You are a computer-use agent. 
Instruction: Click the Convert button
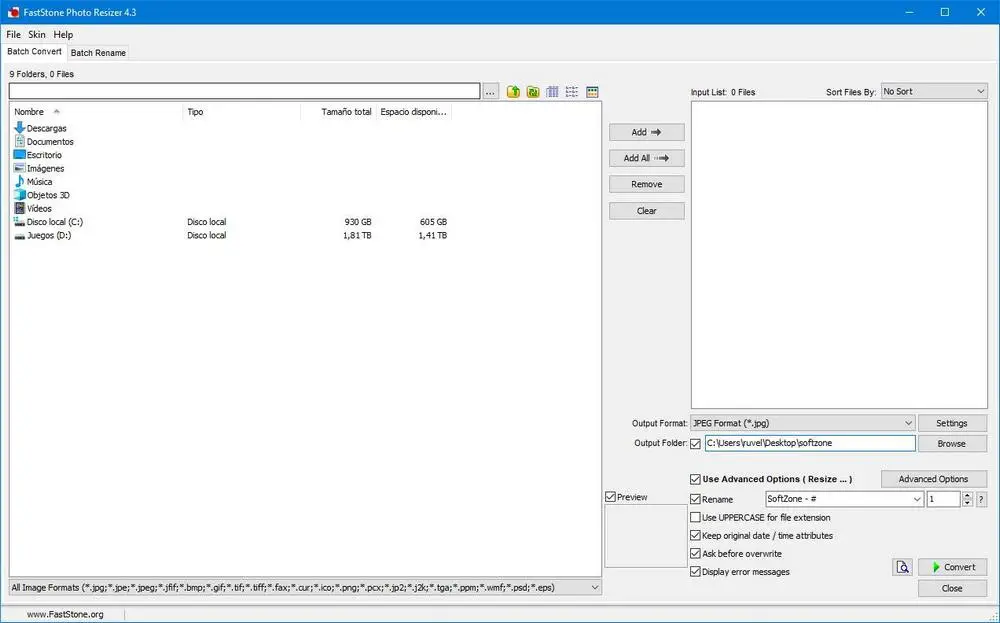pyautogui.click(x=953, y=567)
